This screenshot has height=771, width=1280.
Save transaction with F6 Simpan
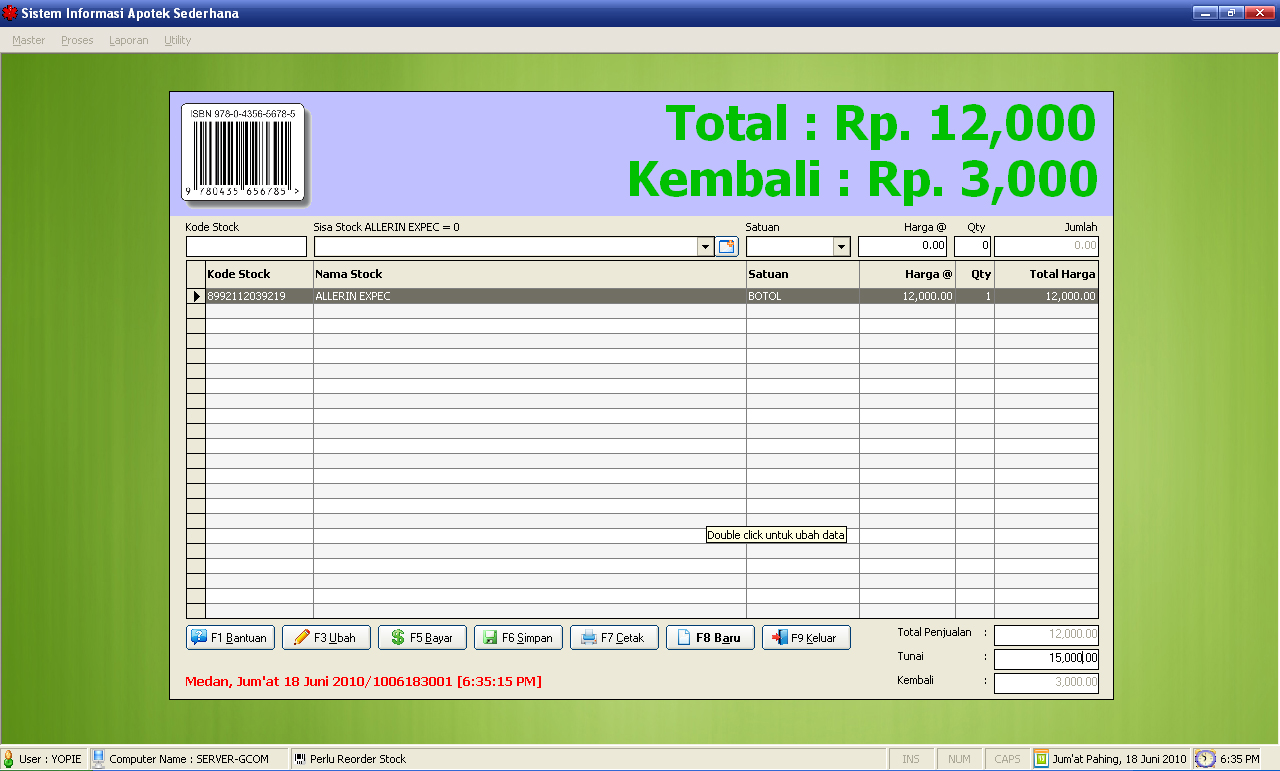click(x=518, y=638)
